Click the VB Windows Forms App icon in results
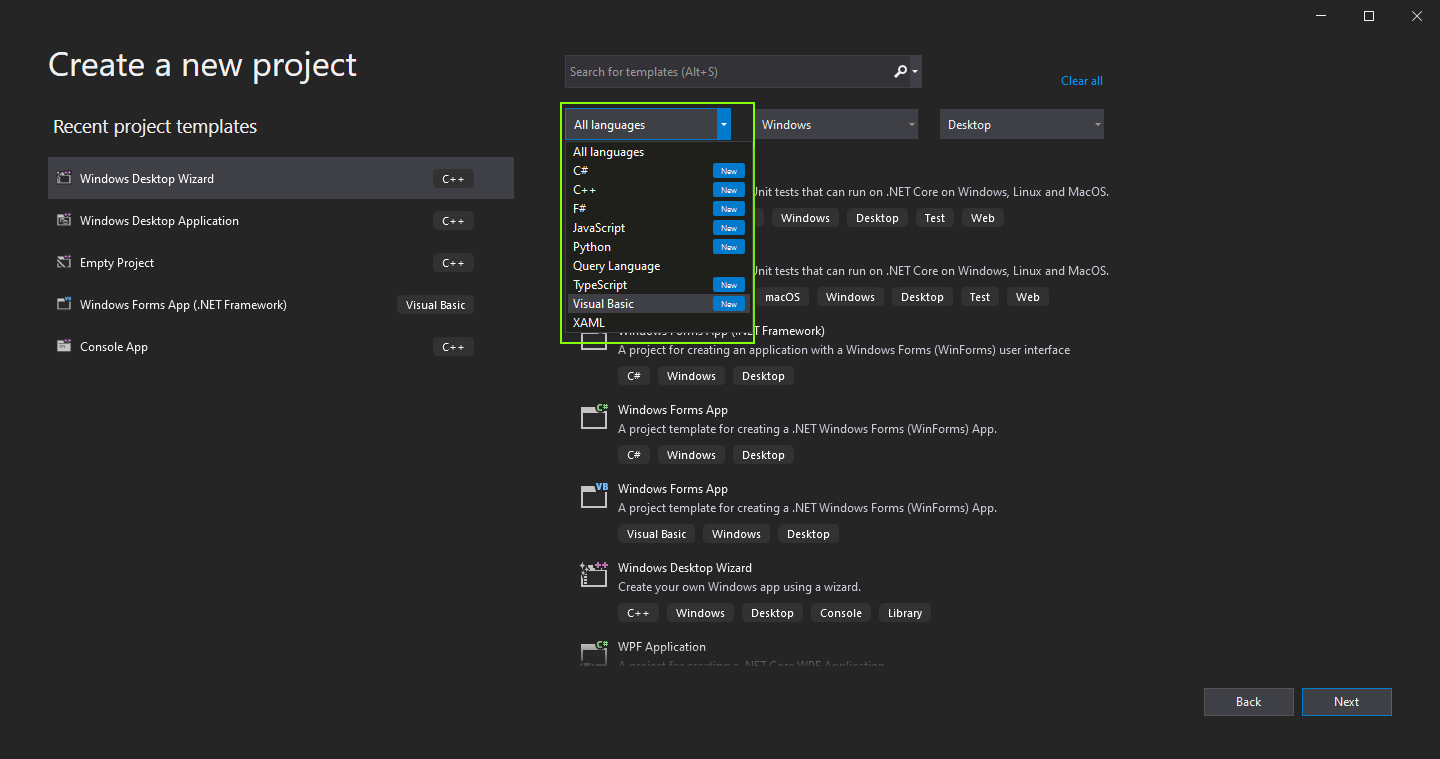This screenshot has width=1440, height=759. (594, 496)
